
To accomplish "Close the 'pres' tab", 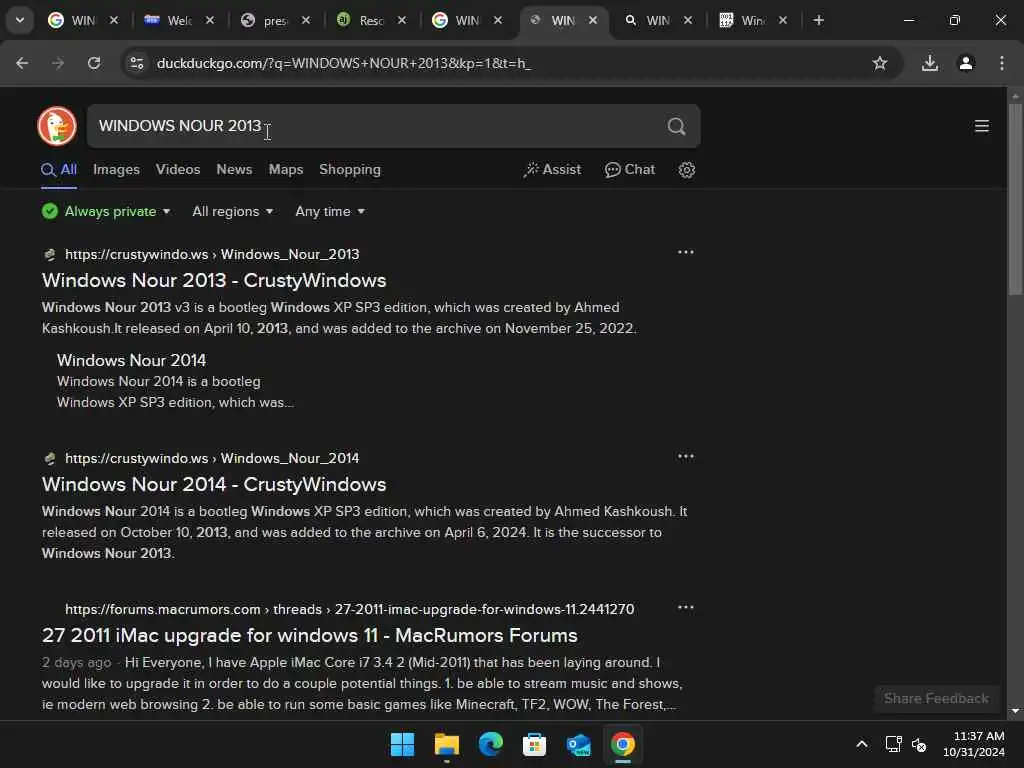I will click(x=306, y=20).
